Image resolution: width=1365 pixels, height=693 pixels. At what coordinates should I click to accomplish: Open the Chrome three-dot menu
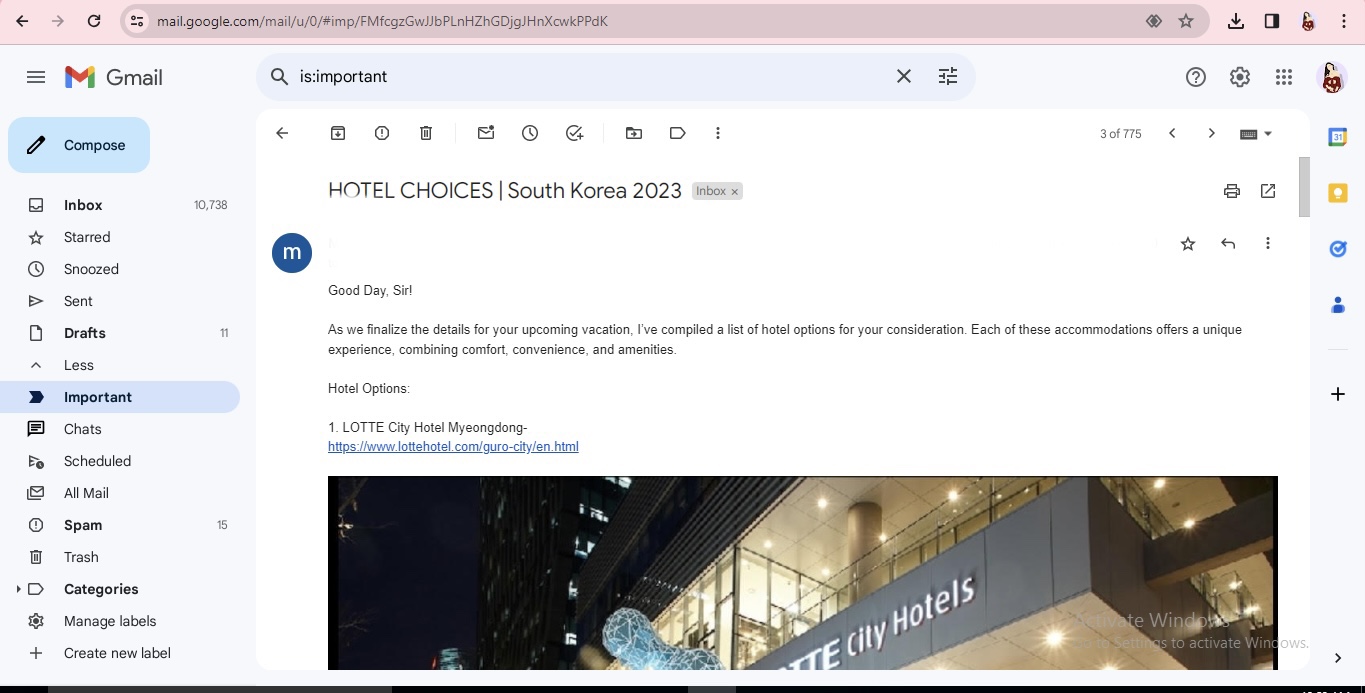point(1344,21)
